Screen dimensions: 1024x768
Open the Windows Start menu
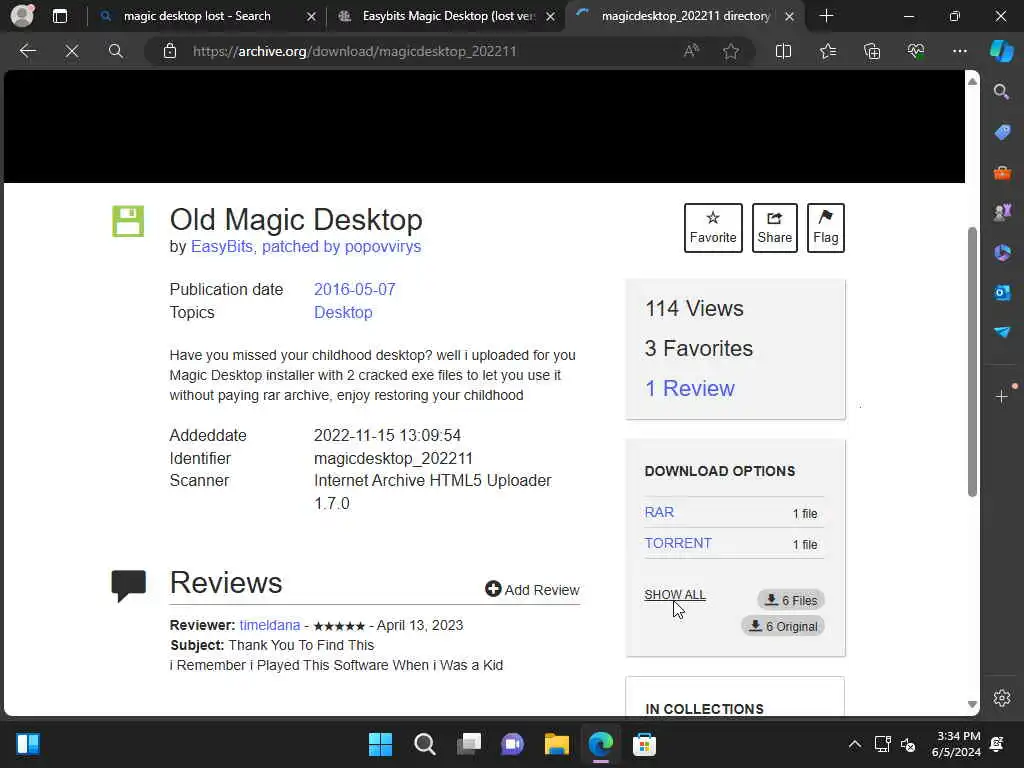click(x=380, y=744)
